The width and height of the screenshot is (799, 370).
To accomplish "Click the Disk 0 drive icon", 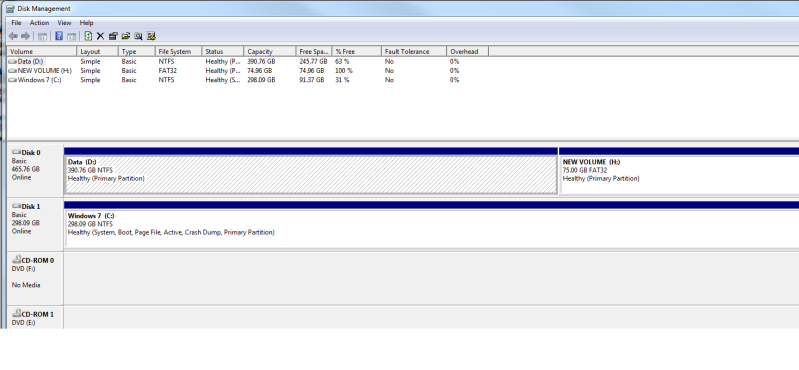I will coord(16,152).
